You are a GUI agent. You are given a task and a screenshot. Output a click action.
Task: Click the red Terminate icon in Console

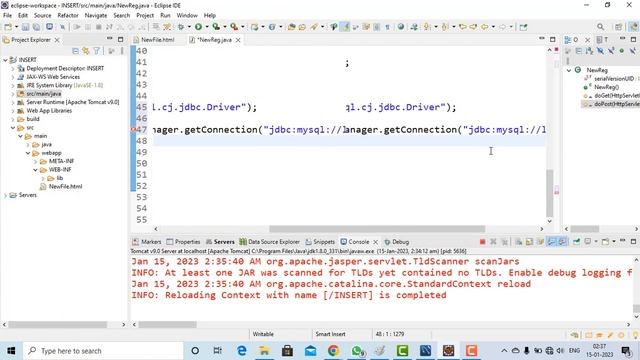[482, 242]
